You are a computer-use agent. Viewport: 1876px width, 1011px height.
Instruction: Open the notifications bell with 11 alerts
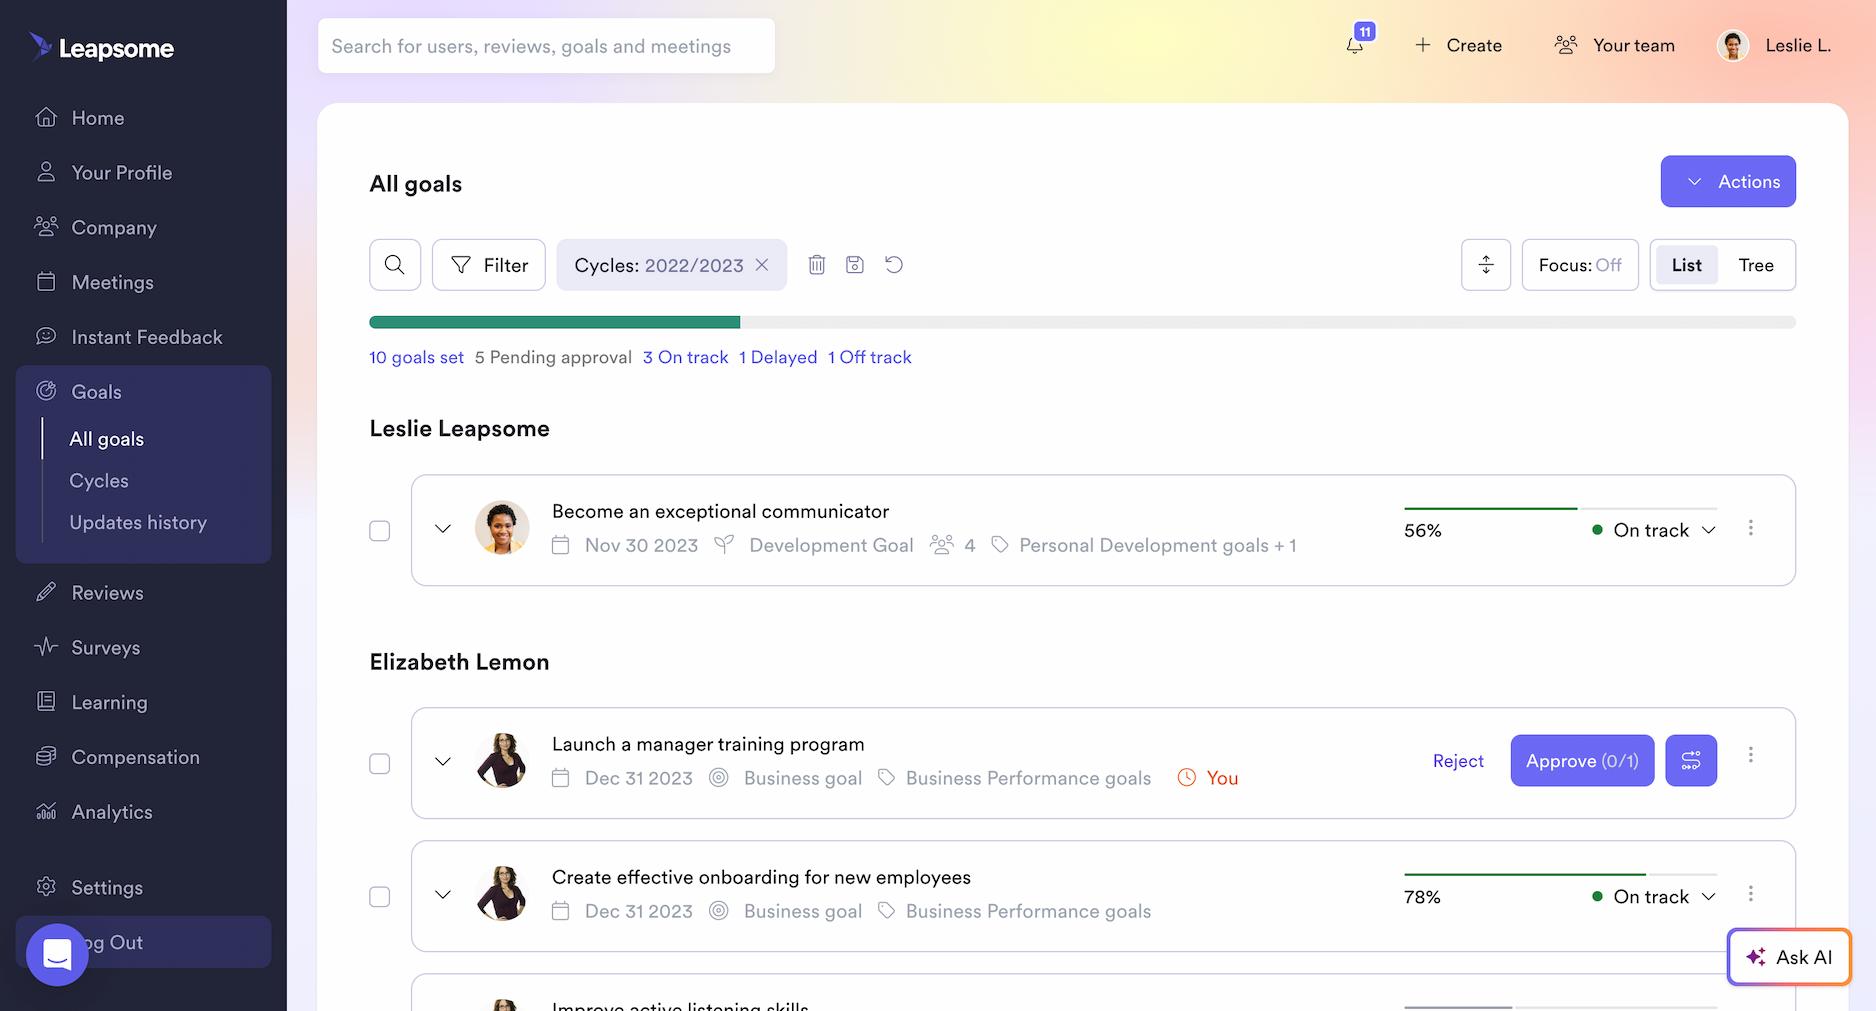(1355, 44)
